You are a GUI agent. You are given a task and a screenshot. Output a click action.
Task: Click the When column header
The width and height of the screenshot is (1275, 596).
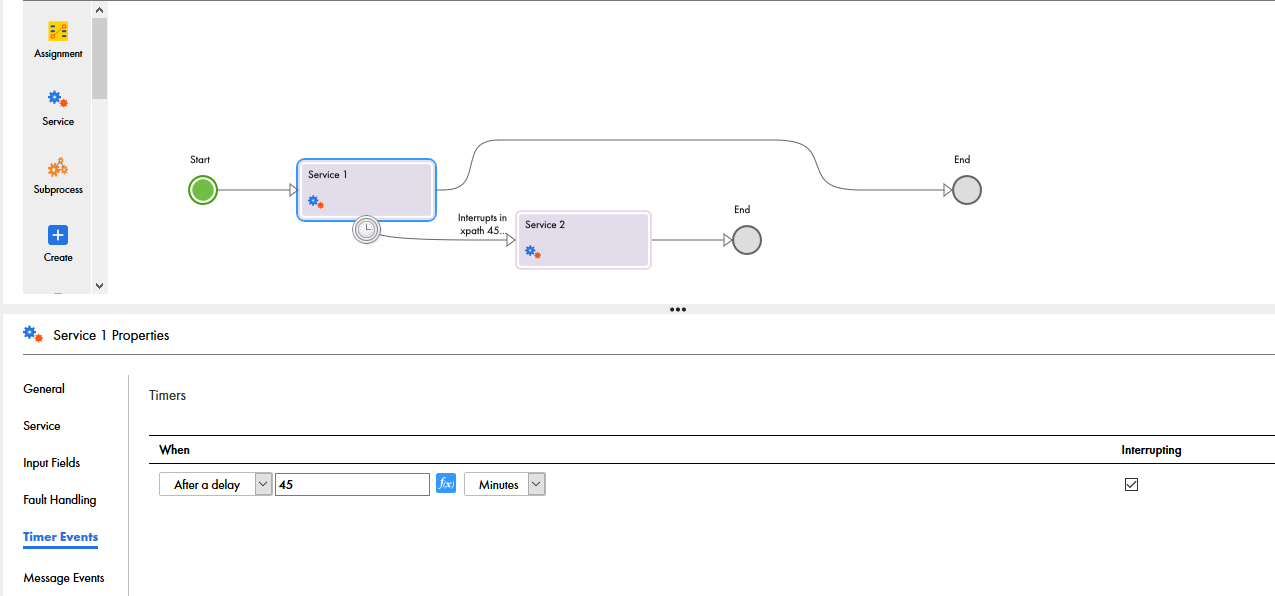[x=175, y=450]
